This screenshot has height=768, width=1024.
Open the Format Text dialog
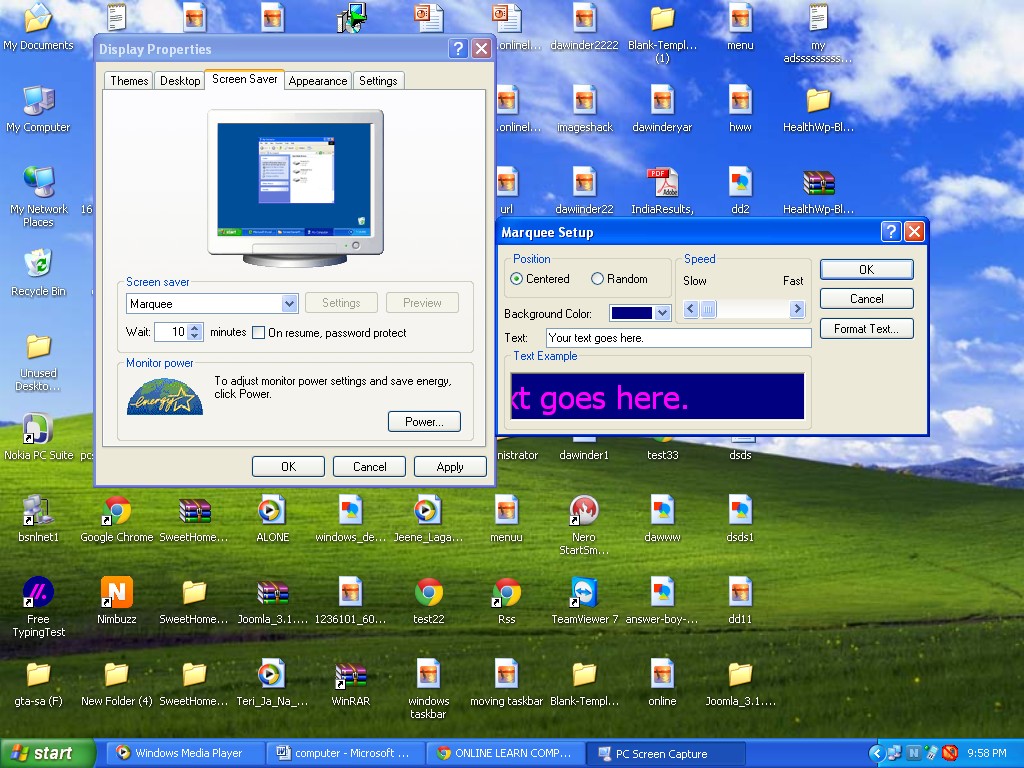(866, 328)
